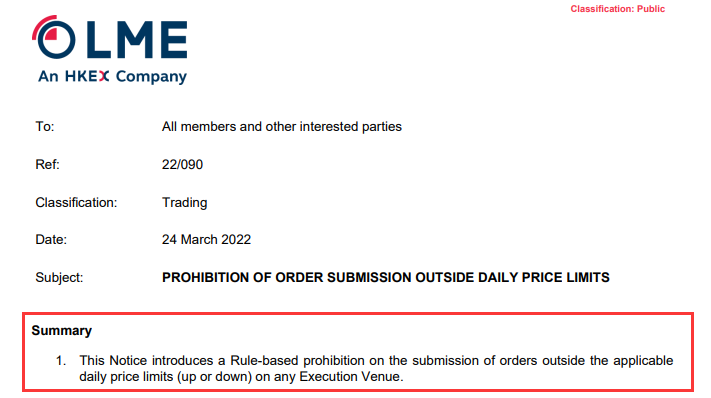This screenshot has width=711, height=398.
Task: Click the 'Summary' heading
Action: [x=62, y=331]
